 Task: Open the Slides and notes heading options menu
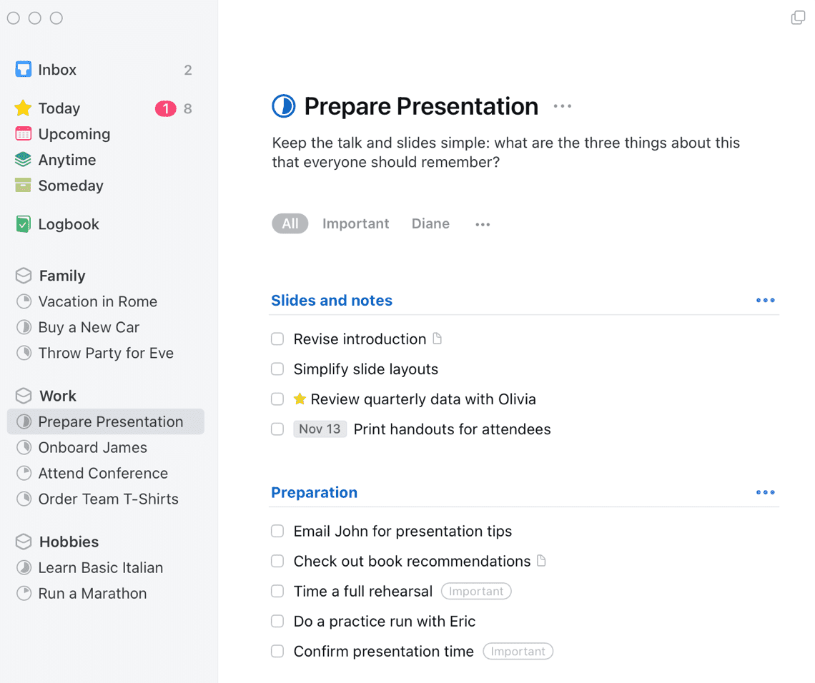click(765, 300)
